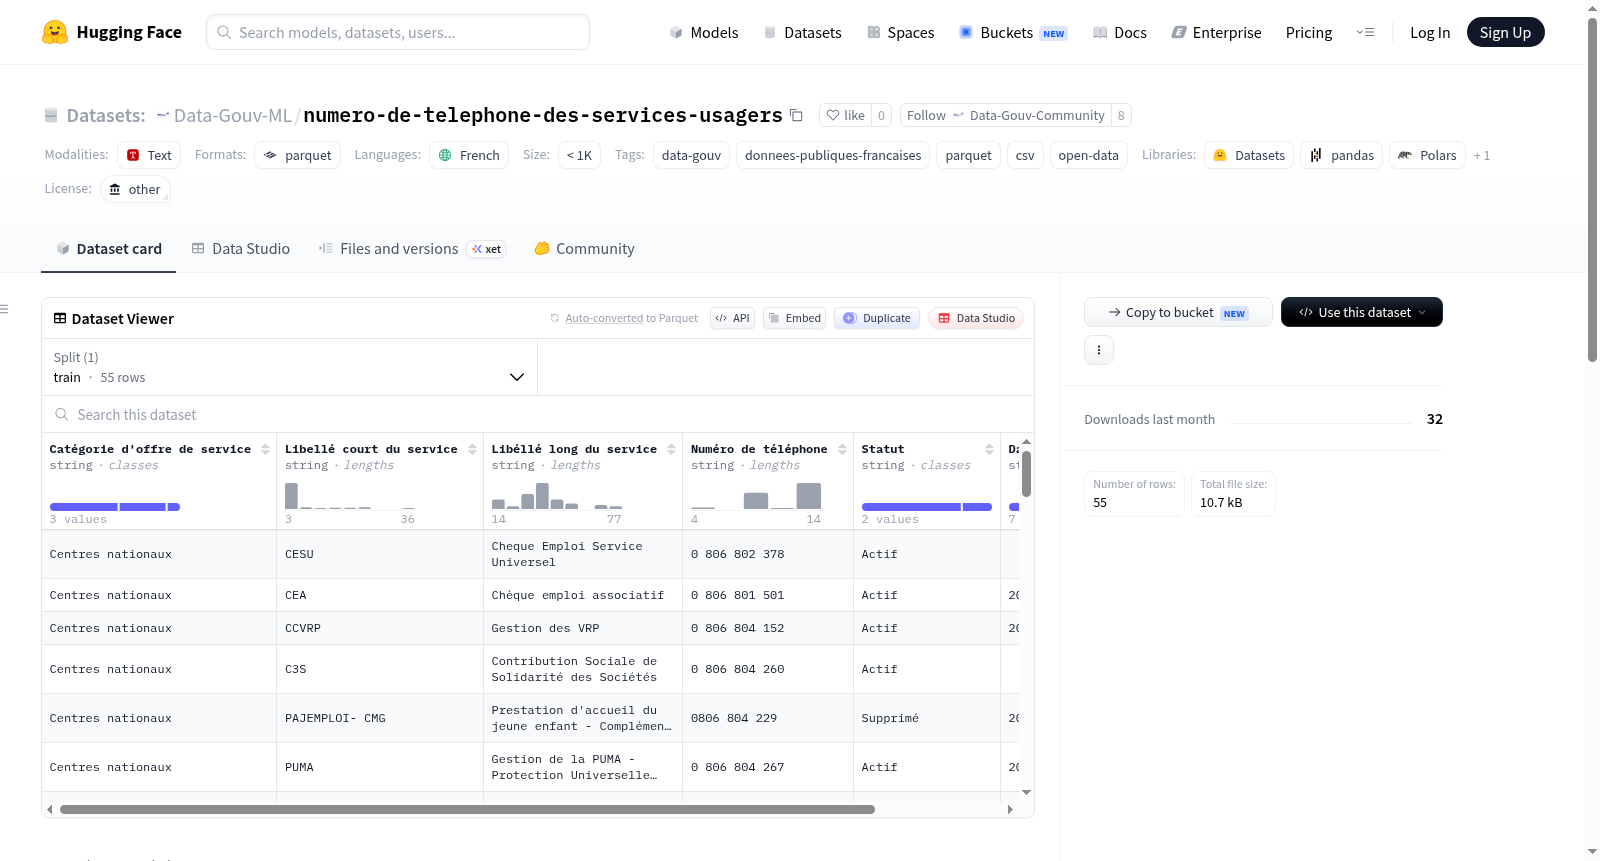Click the Hugging Face logo icon
The height and width of the screenshot is (861, 1600).
55,32
